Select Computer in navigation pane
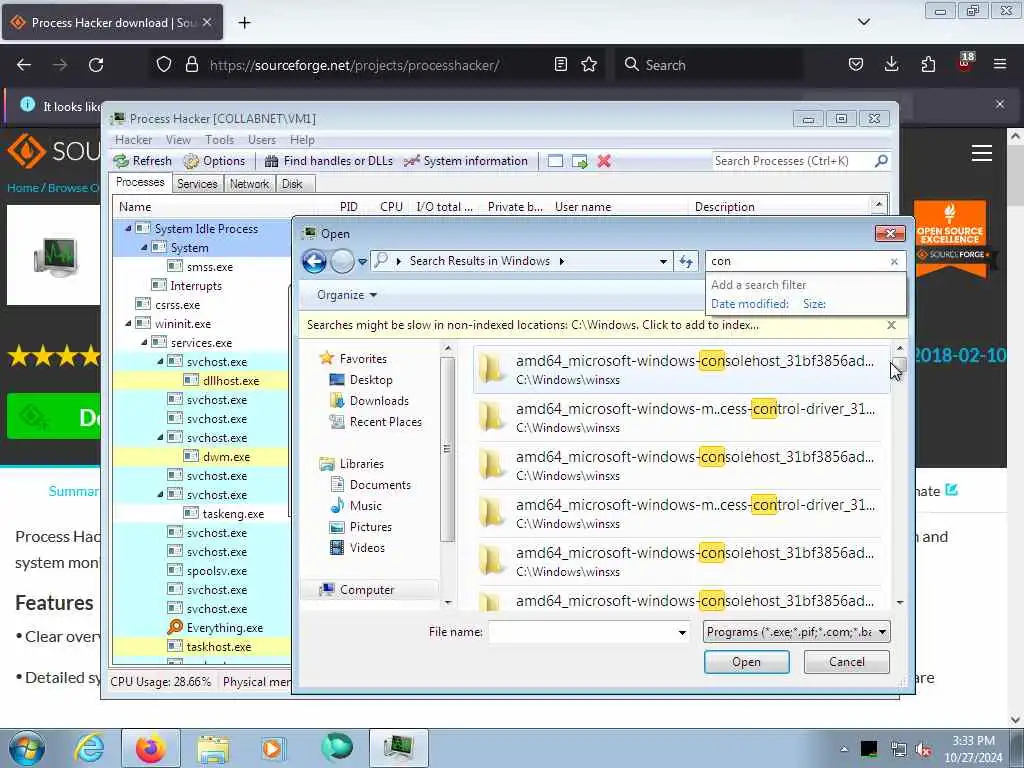 (367, 590)
